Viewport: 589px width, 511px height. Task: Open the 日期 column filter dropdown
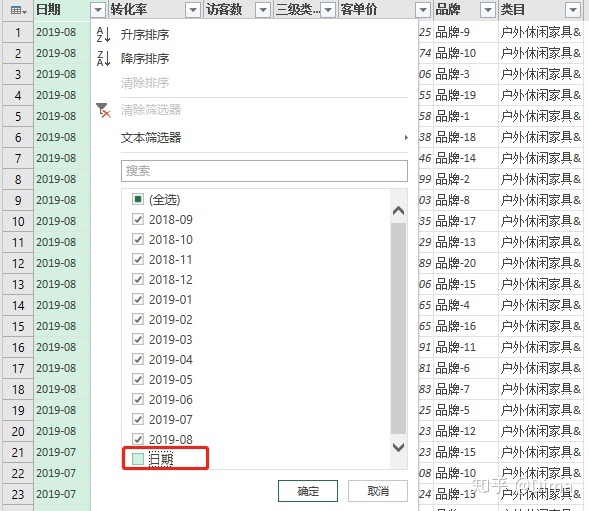point(98,10)
